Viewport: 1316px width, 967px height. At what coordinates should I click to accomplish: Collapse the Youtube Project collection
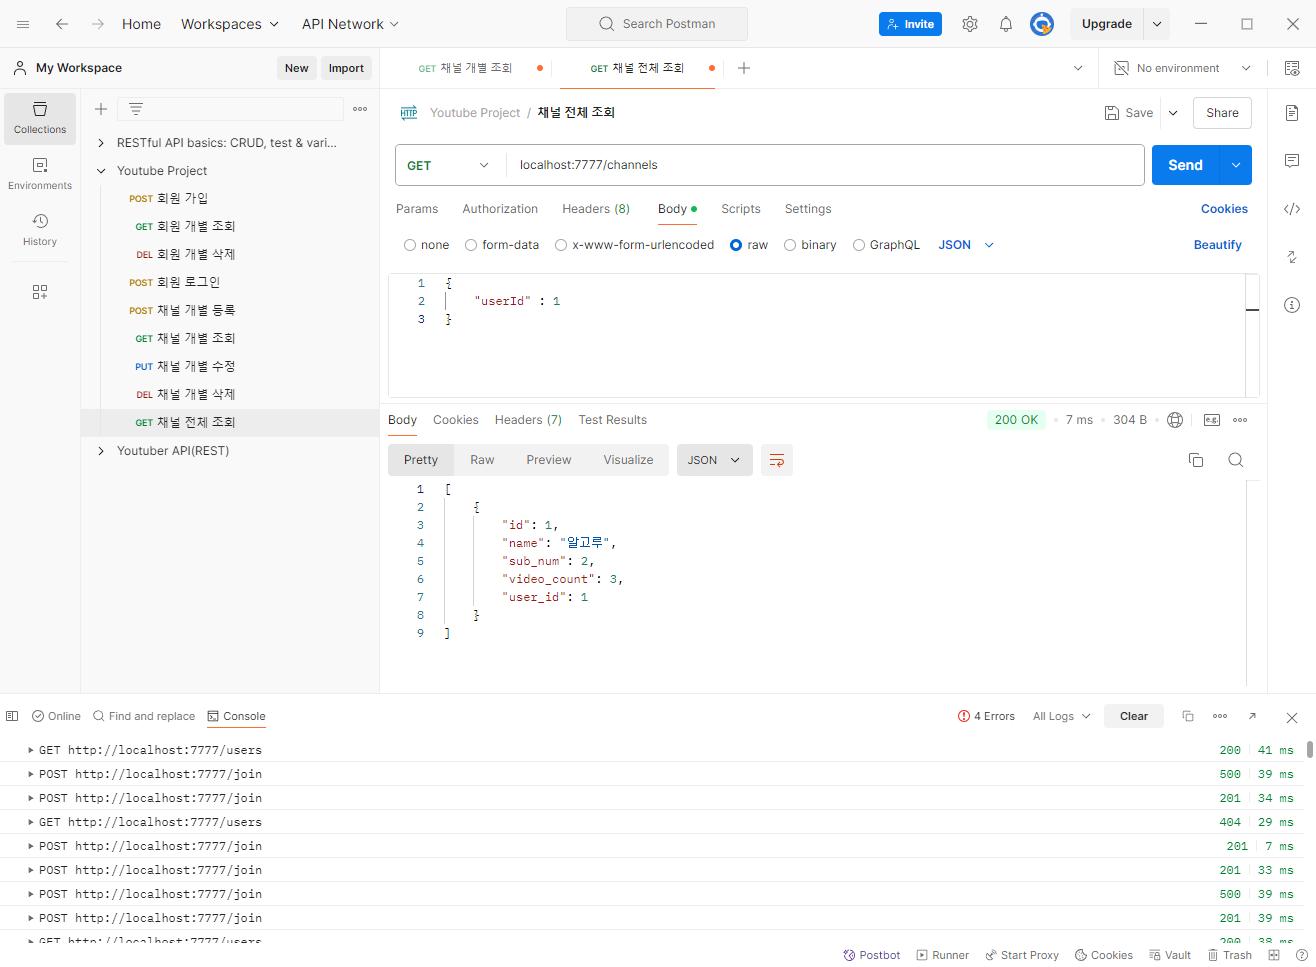[x=101, y=171]
